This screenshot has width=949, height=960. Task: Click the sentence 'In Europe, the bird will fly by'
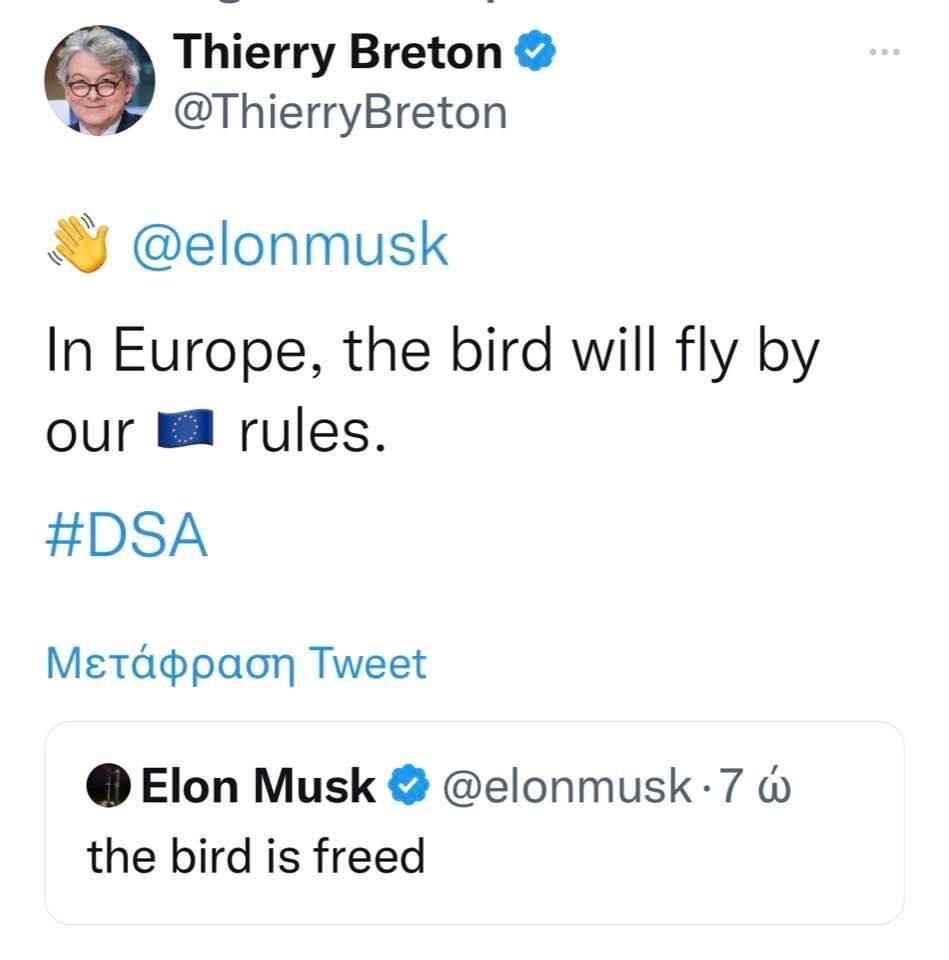[432, 351]
